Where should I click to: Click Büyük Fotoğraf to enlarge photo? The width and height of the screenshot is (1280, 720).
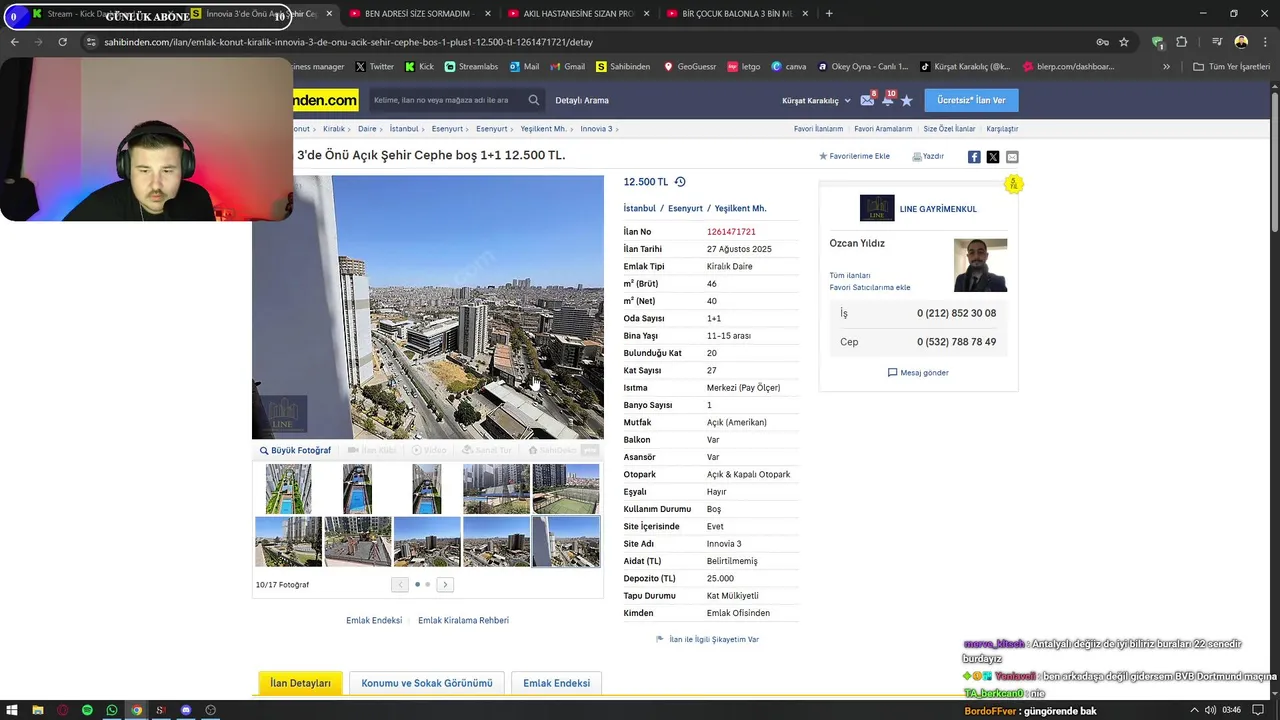click(x=295, y=450)
